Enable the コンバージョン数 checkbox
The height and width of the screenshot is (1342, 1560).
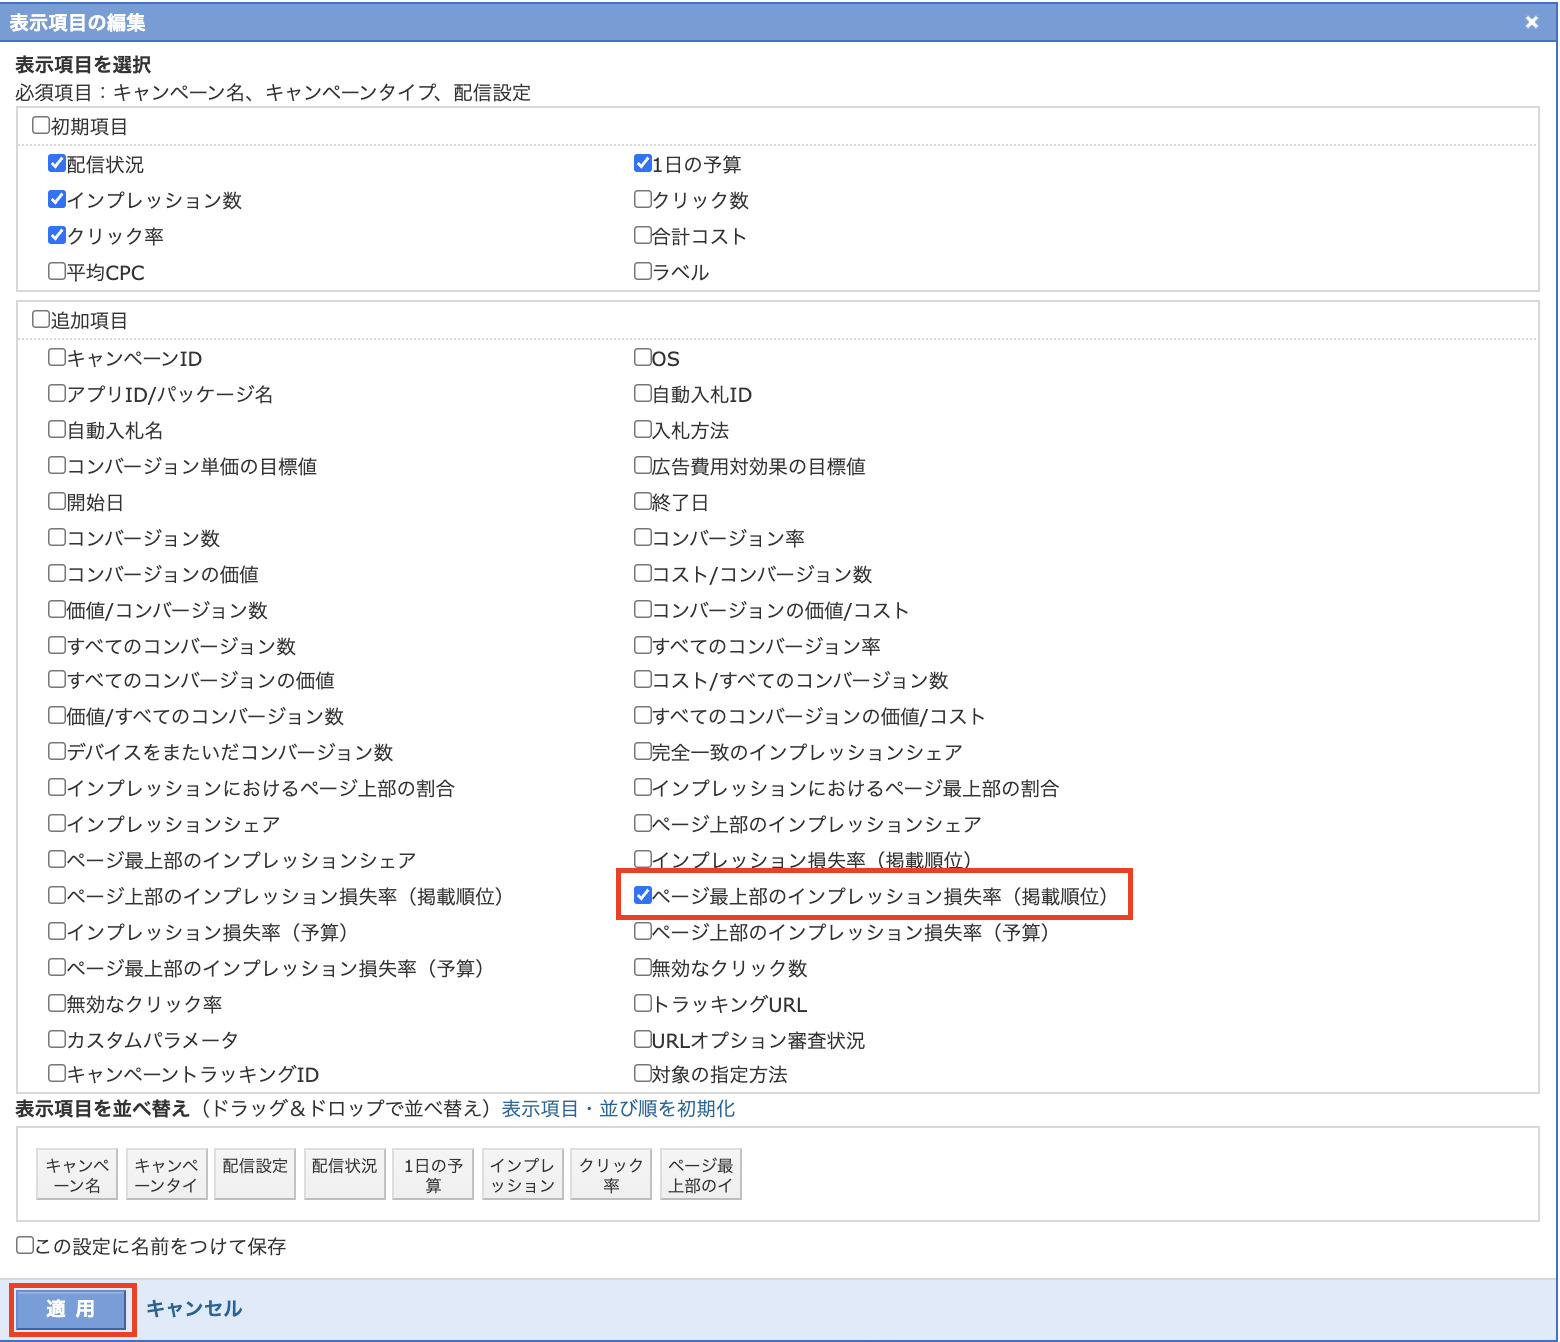tap(57, 537)
